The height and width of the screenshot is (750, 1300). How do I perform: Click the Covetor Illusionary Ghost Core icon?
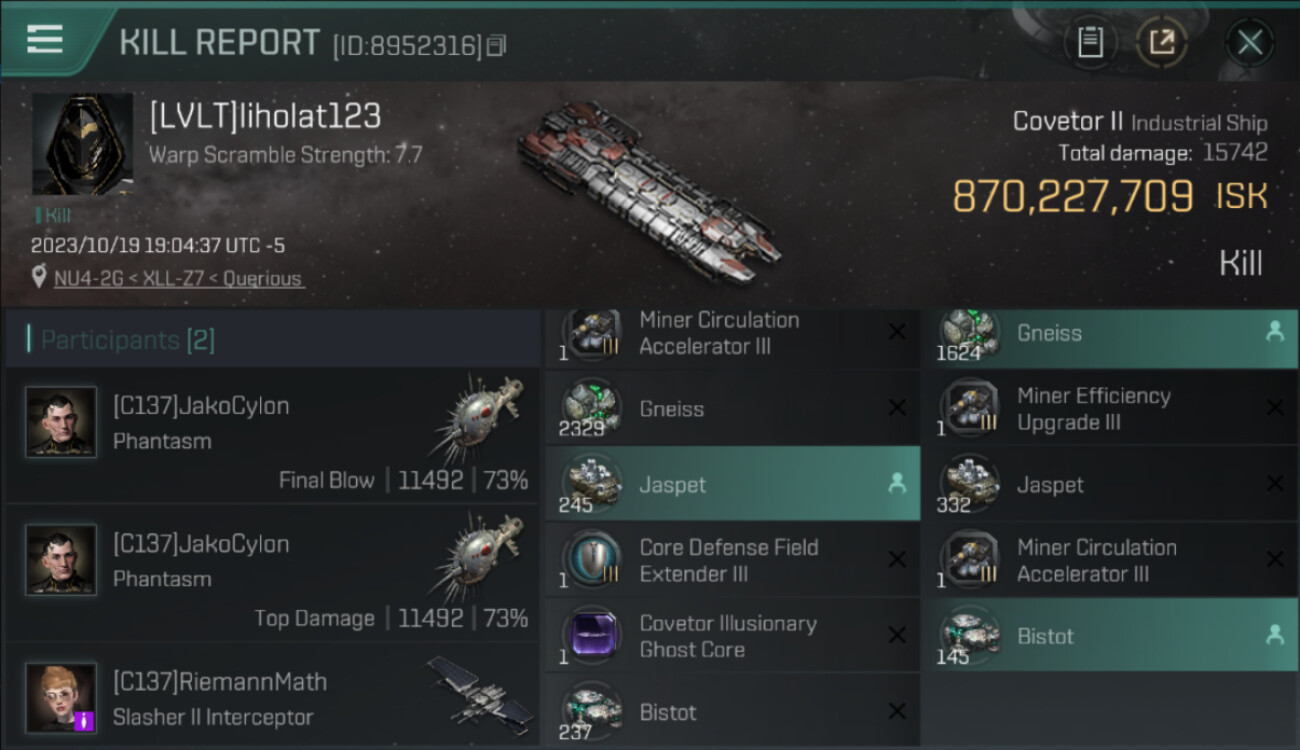[591, 635]
